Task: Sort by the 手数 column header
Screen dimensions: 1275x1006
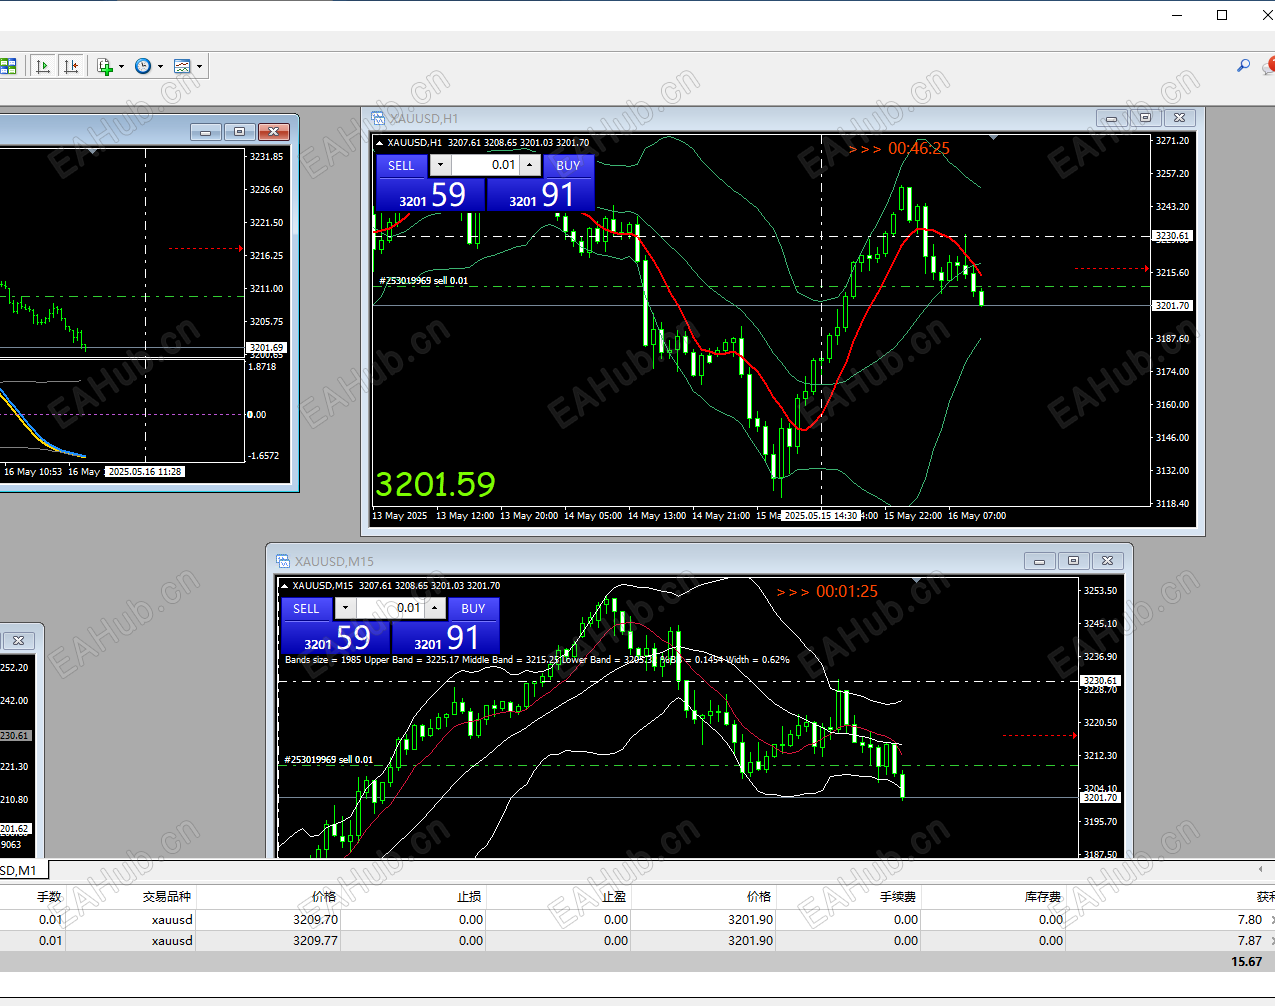Action: coord(49,897)
